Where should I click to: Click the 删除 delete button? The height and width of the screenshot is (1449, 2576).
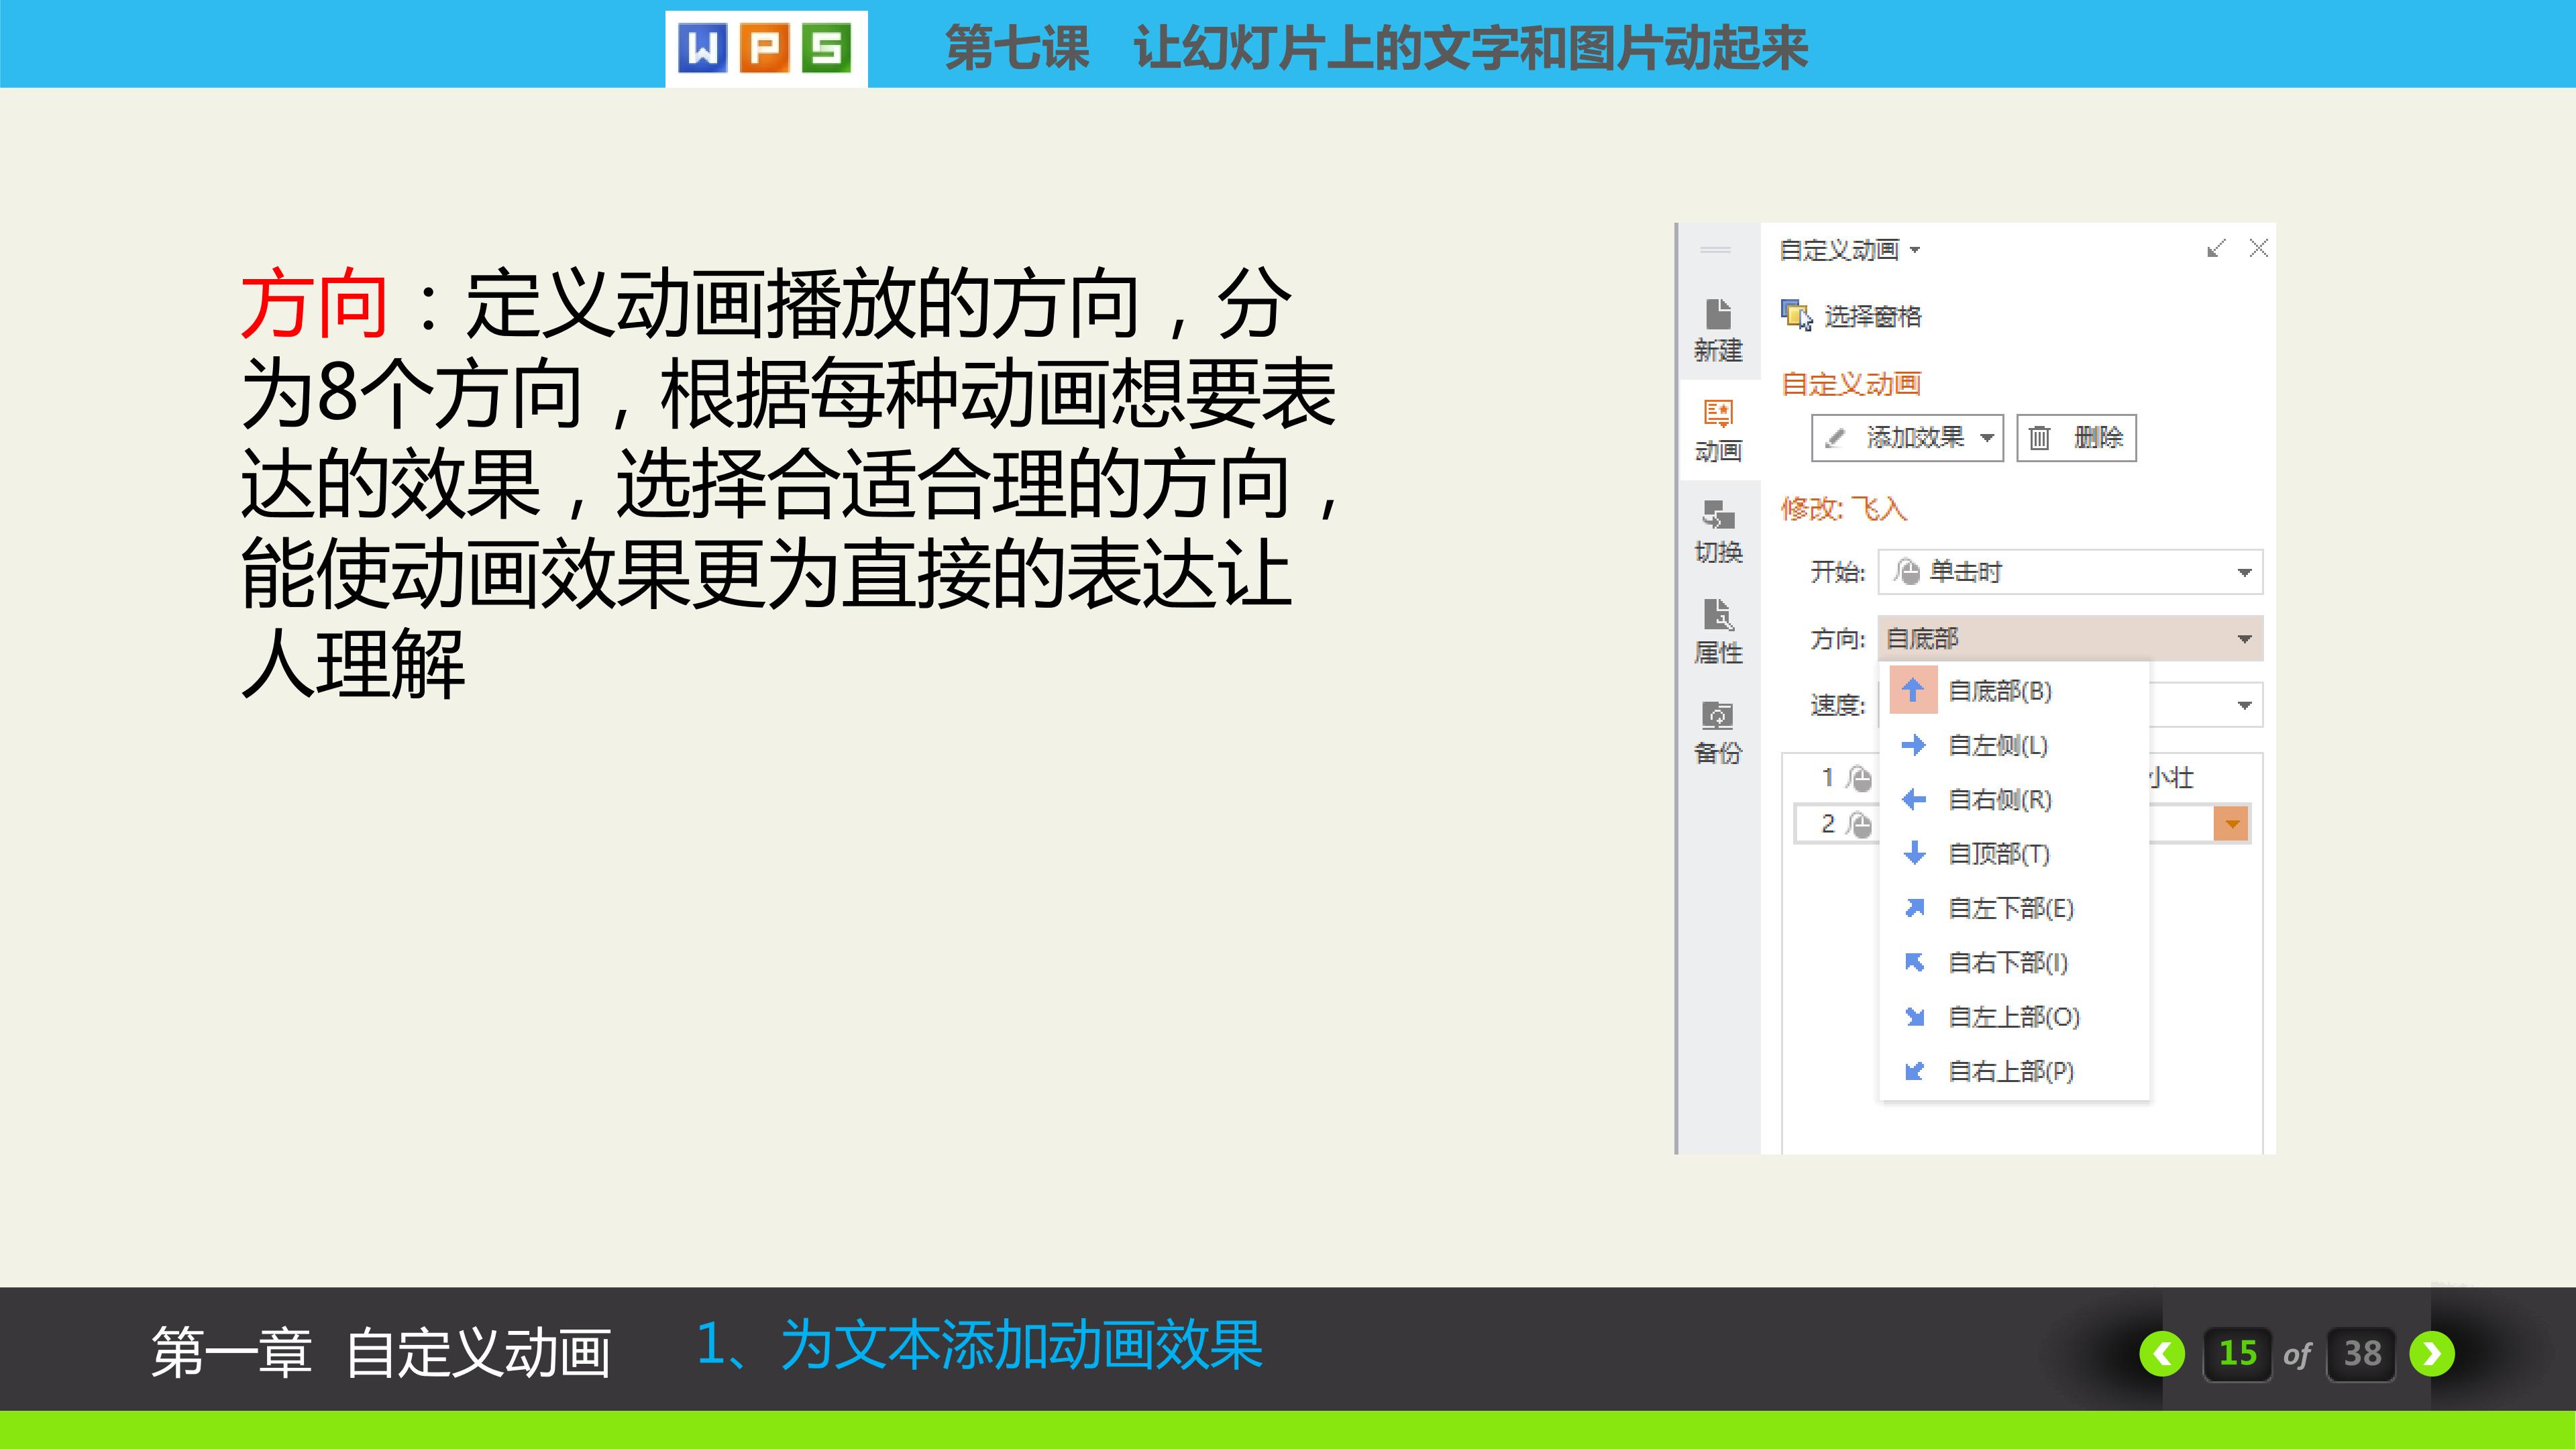[2076, 438]
